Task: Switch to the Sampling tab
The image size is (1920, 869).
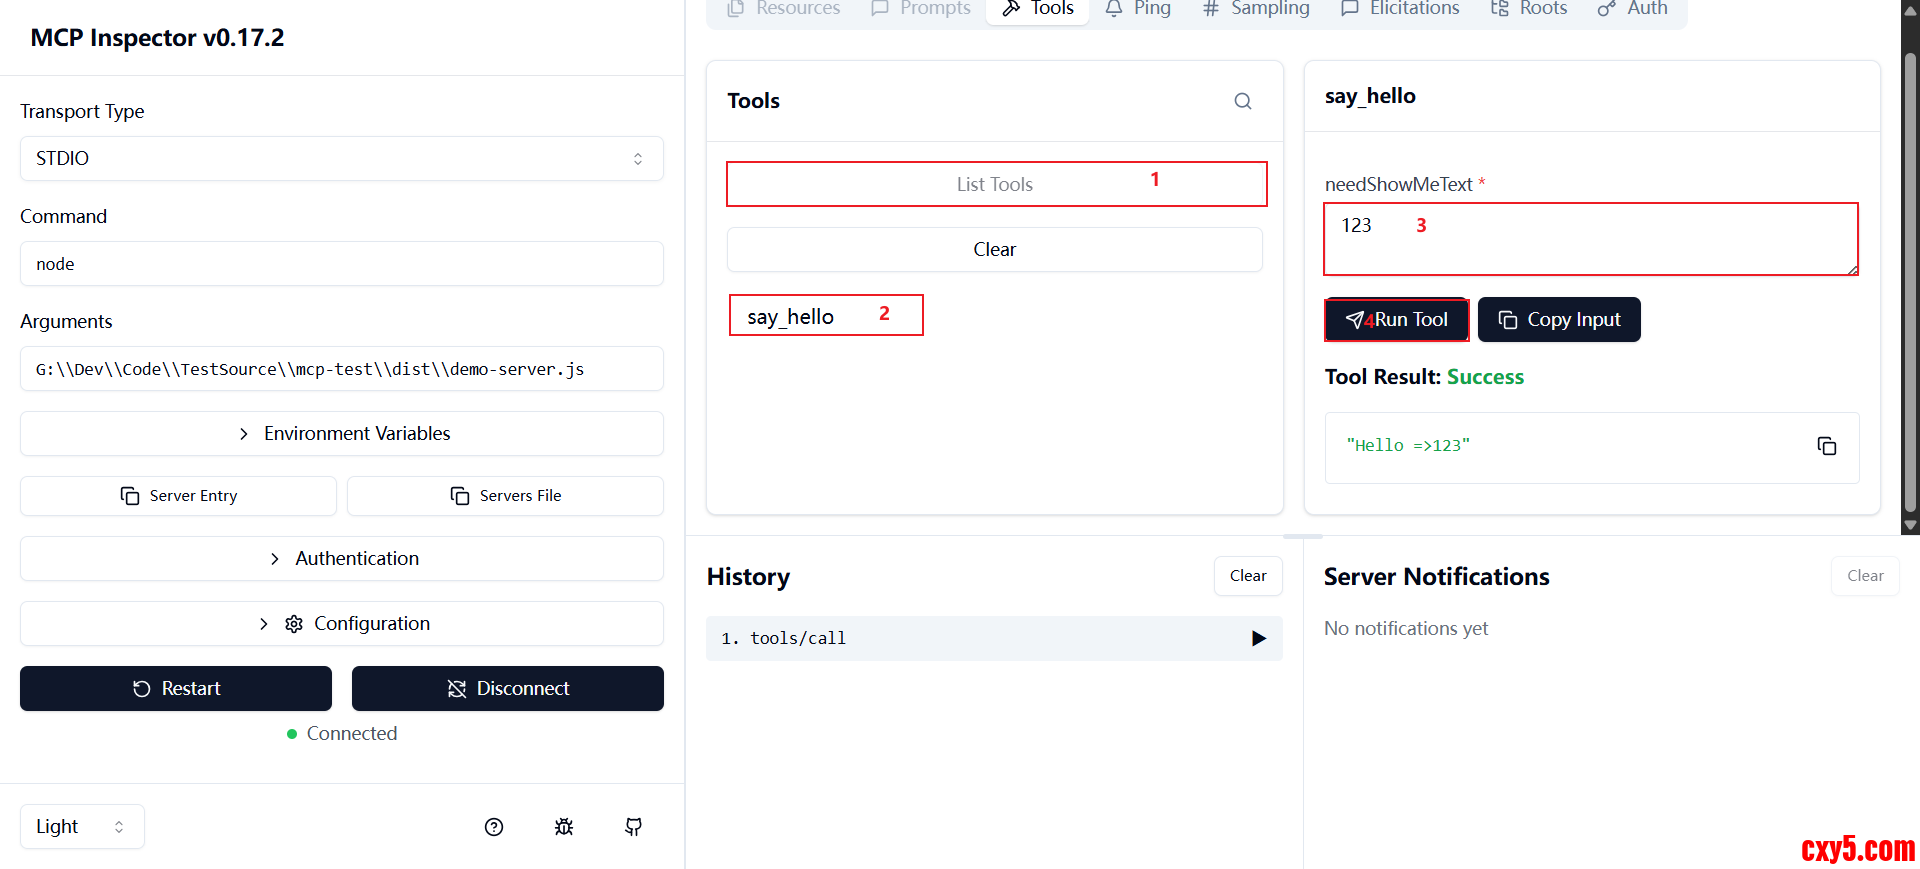Action: tap(1256, 9)
